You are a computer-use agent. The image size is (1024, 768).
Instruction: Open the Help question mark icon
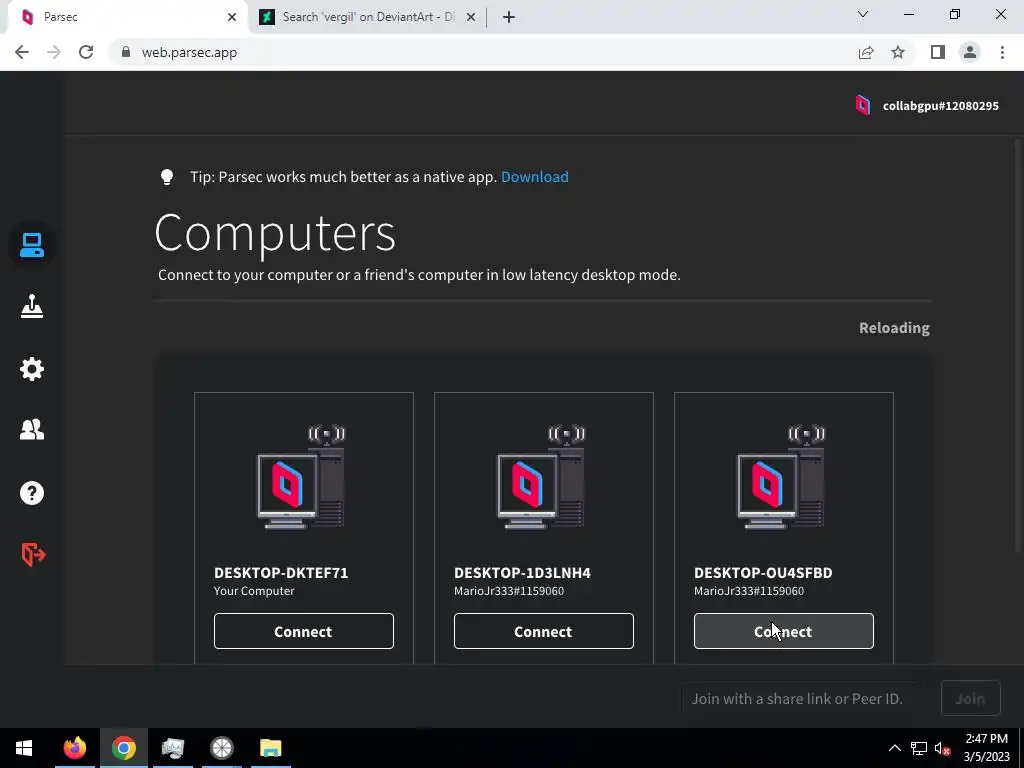coord(31,492)
